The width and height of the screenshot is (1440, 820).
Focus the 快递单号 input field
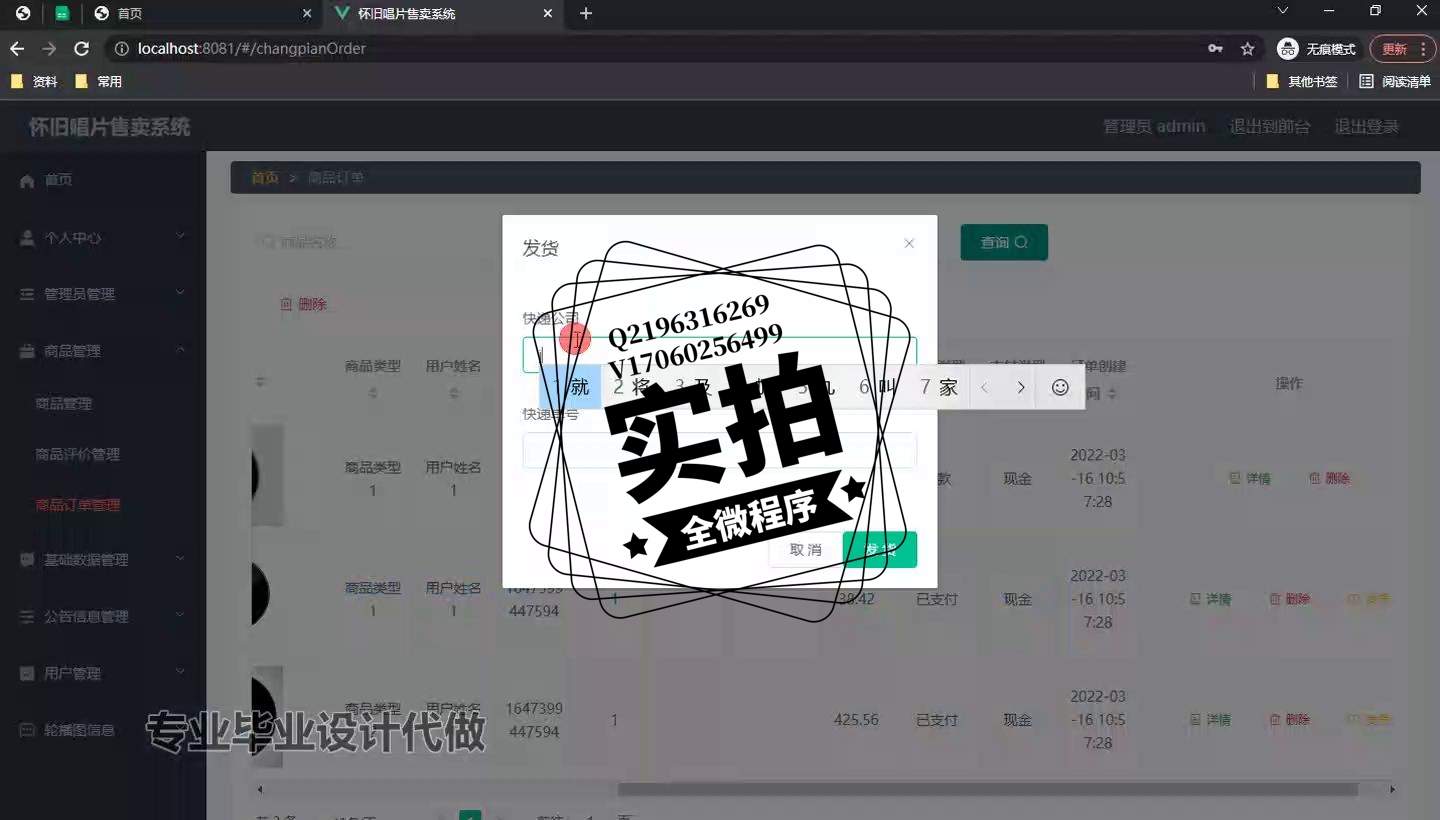(x=719, y=450)
